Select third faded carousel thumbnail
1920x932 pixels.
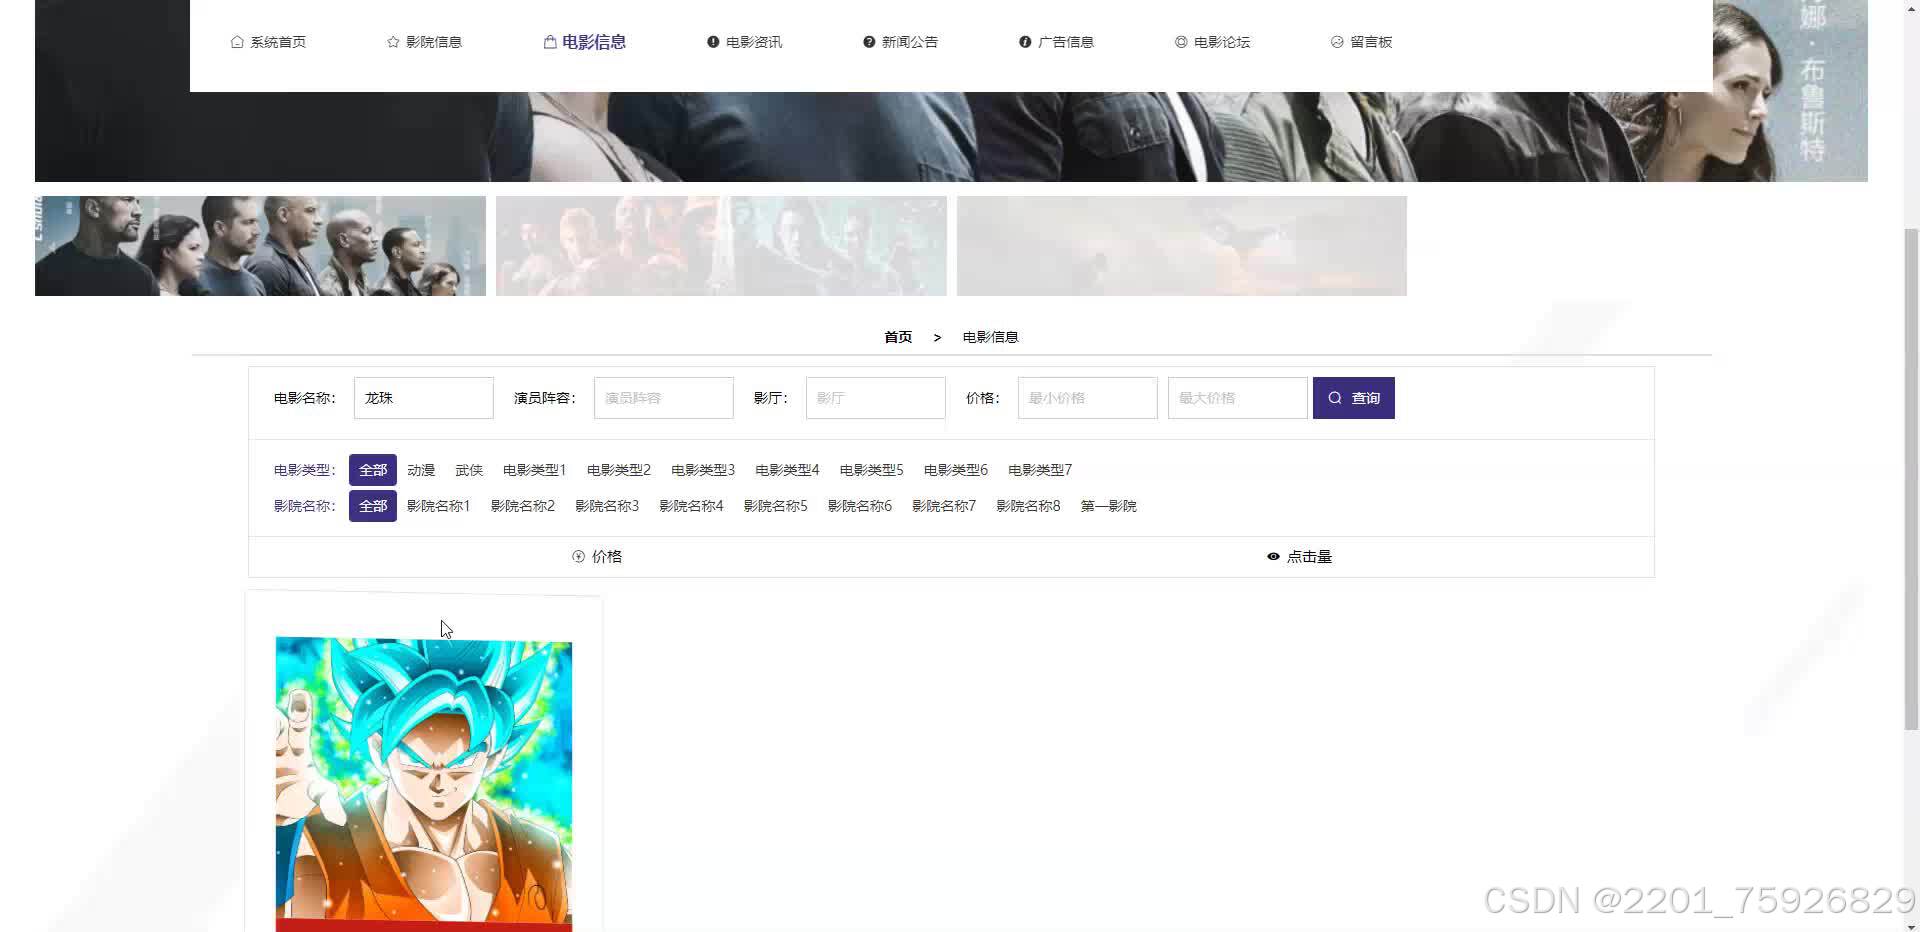[1182, 246]
